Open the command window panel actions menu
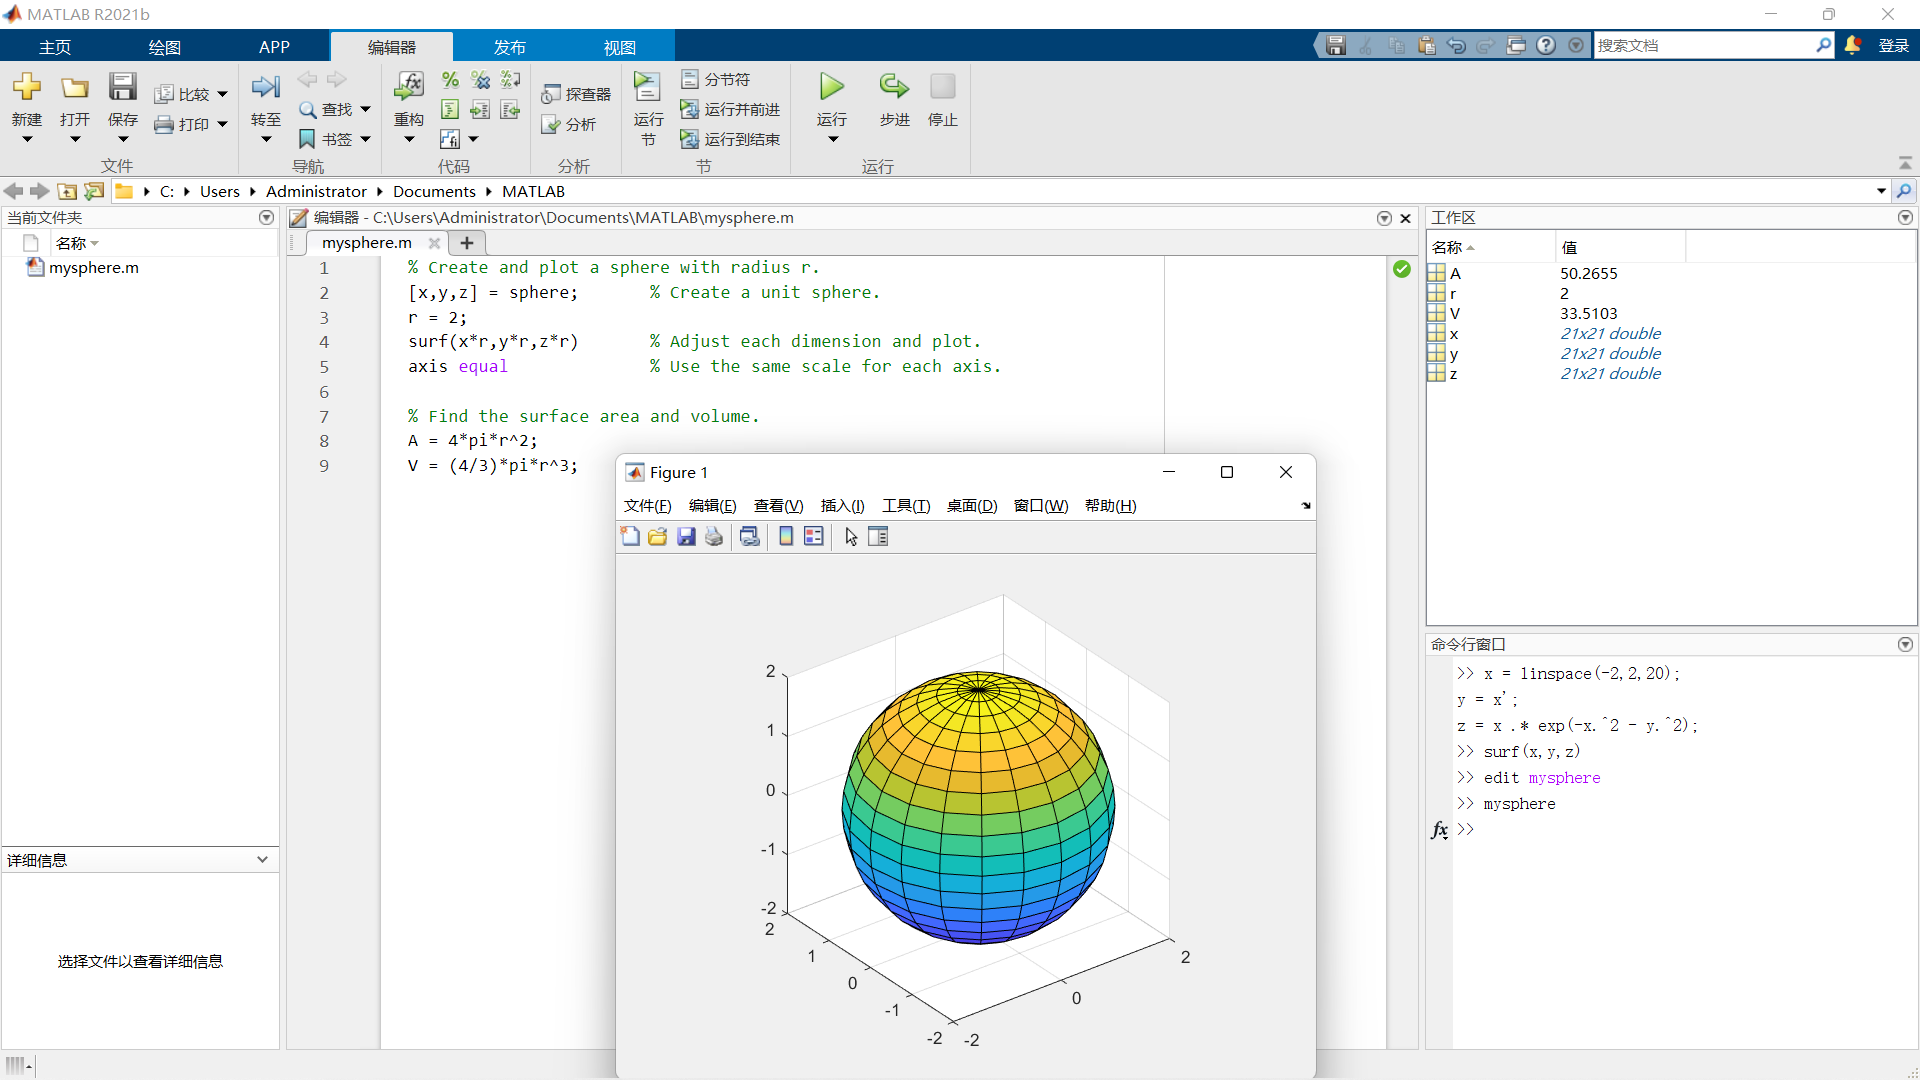 pos(1905,645)
